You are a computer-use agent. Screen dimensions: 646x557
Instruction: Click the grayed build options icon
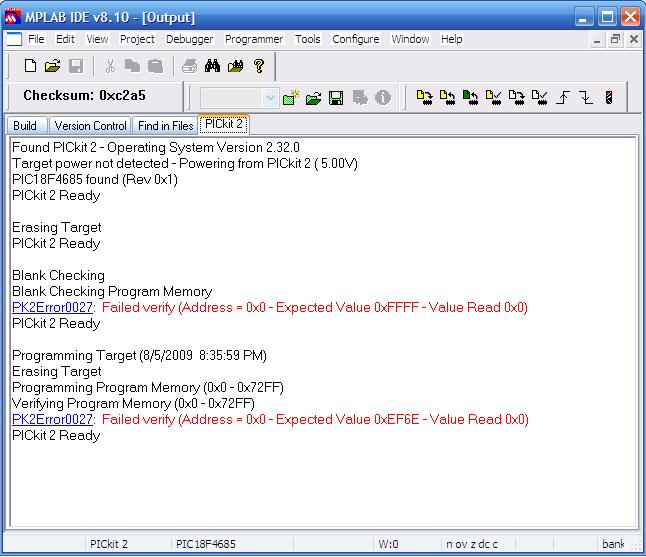coord(360,98)
